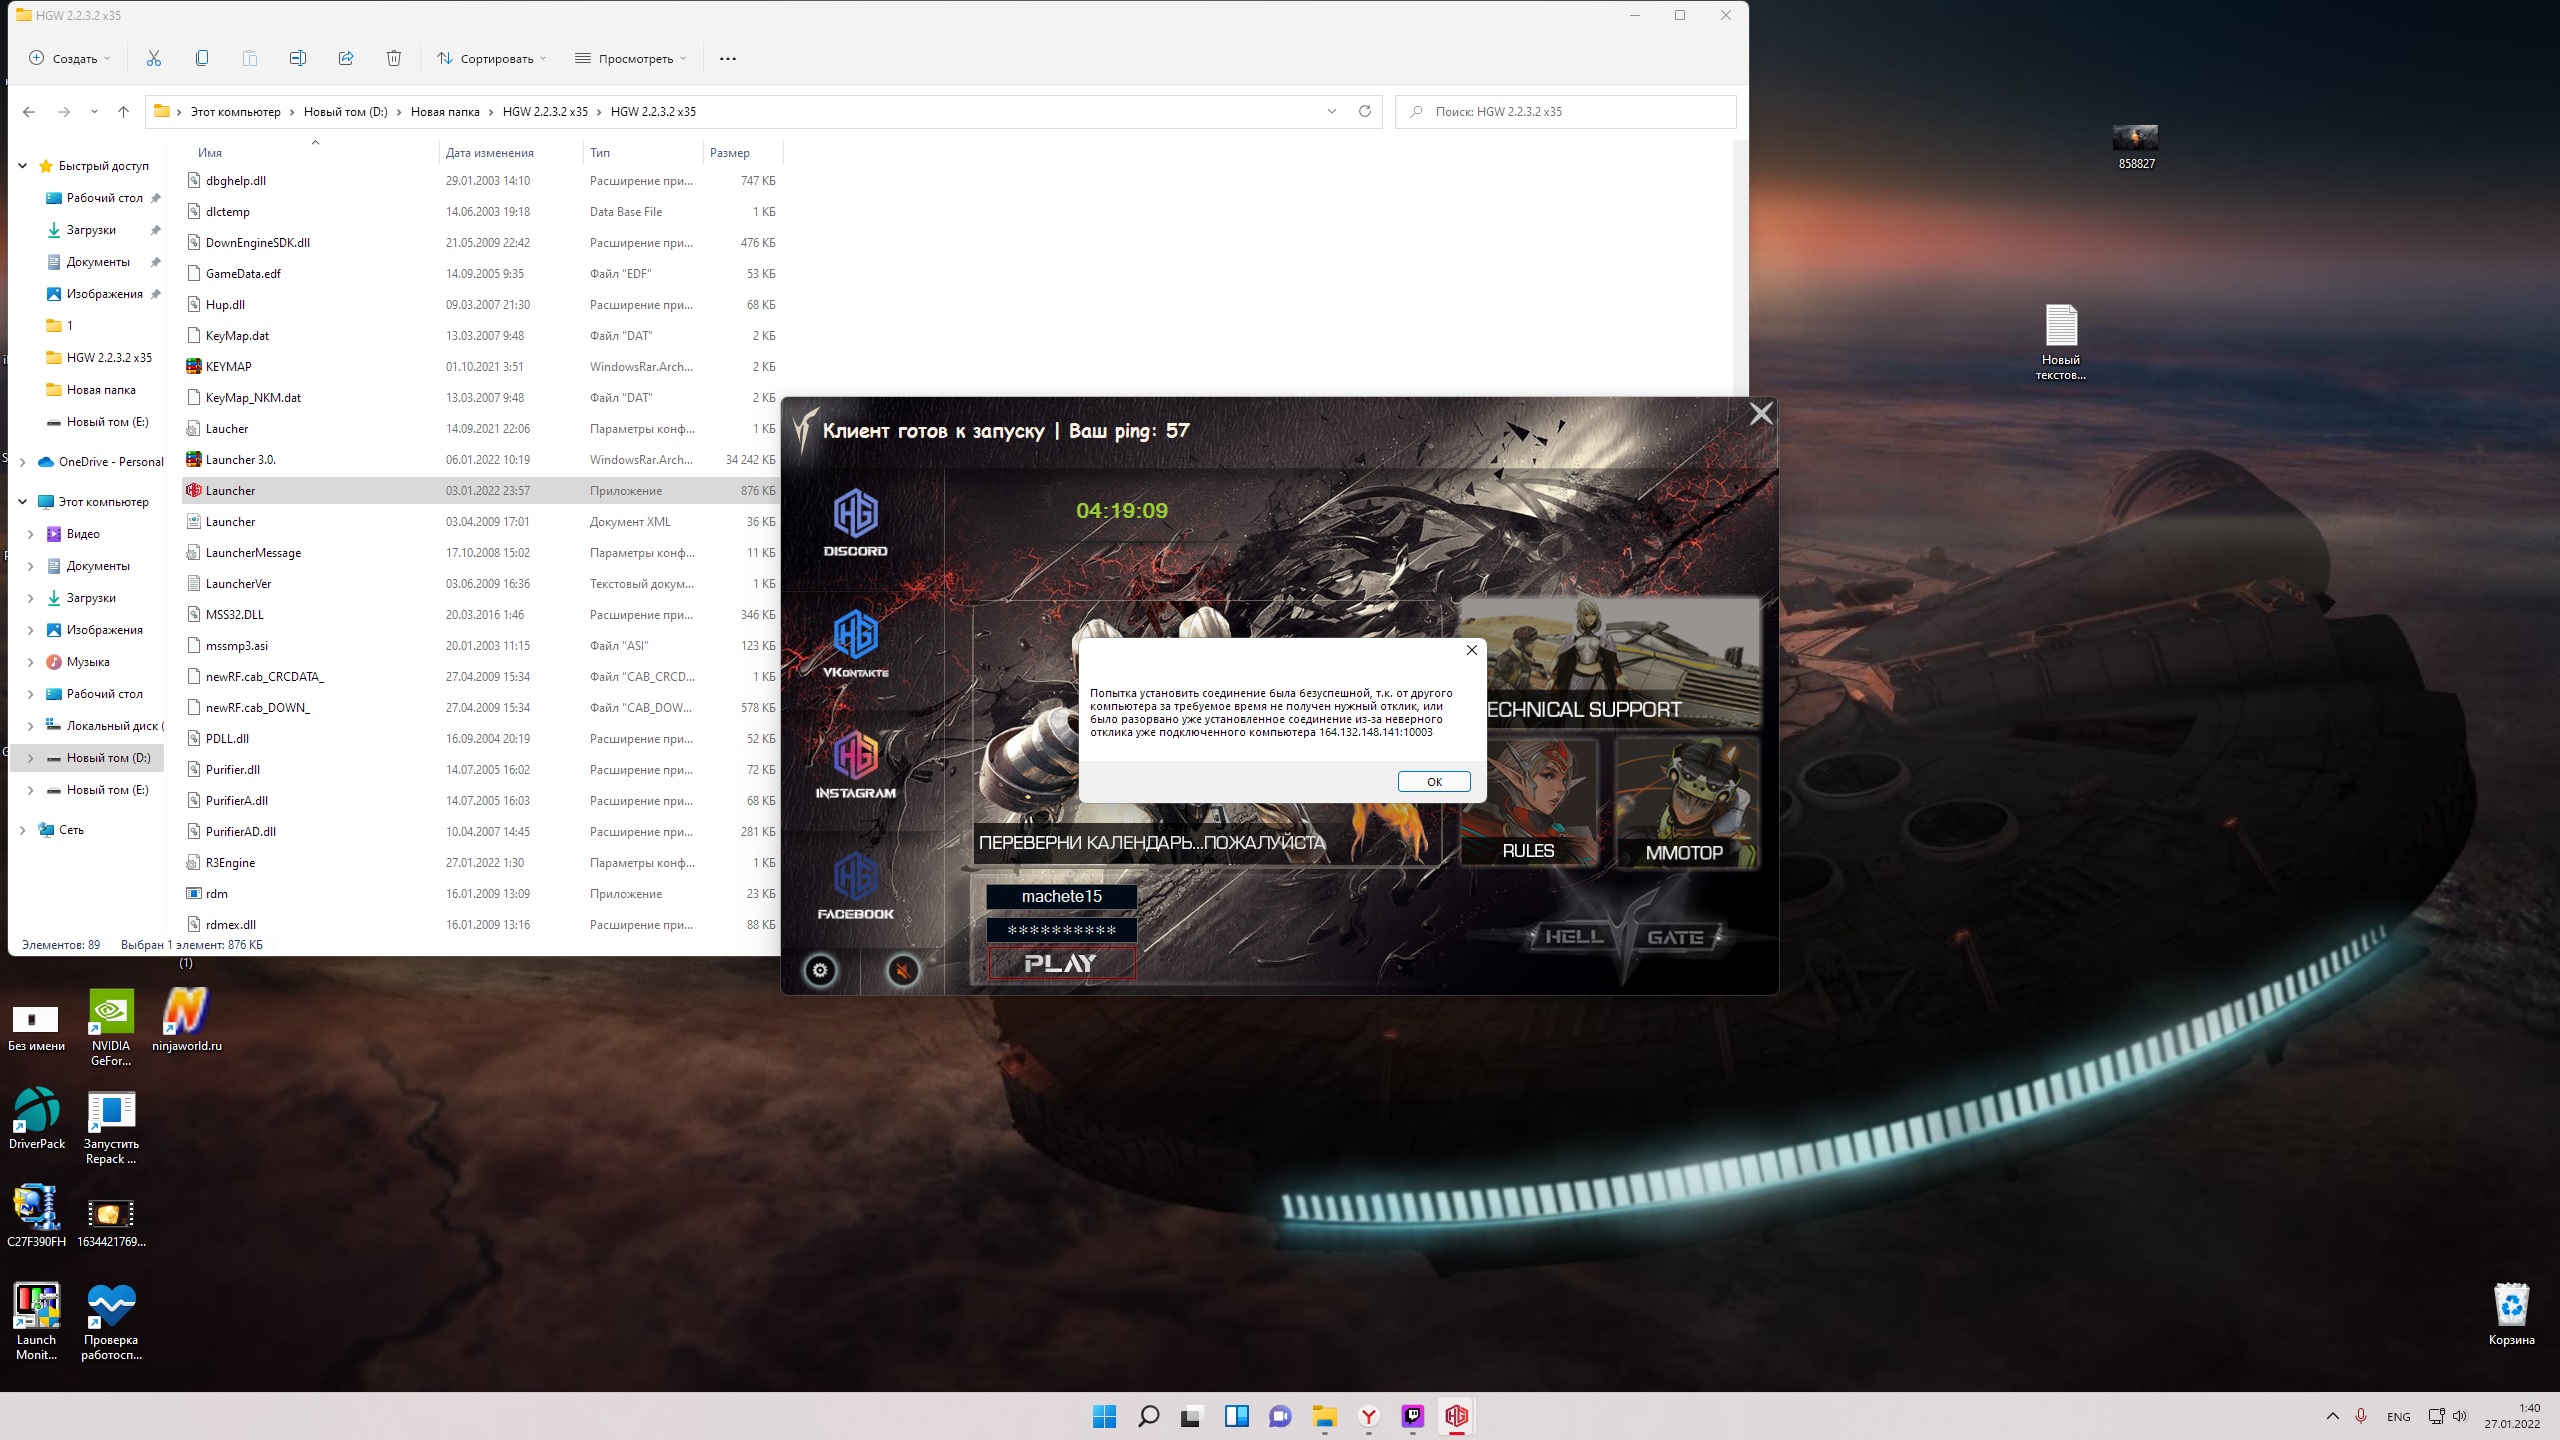Viewport: 2560px width, 1440px height.
Task: Sort by the Тип column header
Action: [600, 152]
